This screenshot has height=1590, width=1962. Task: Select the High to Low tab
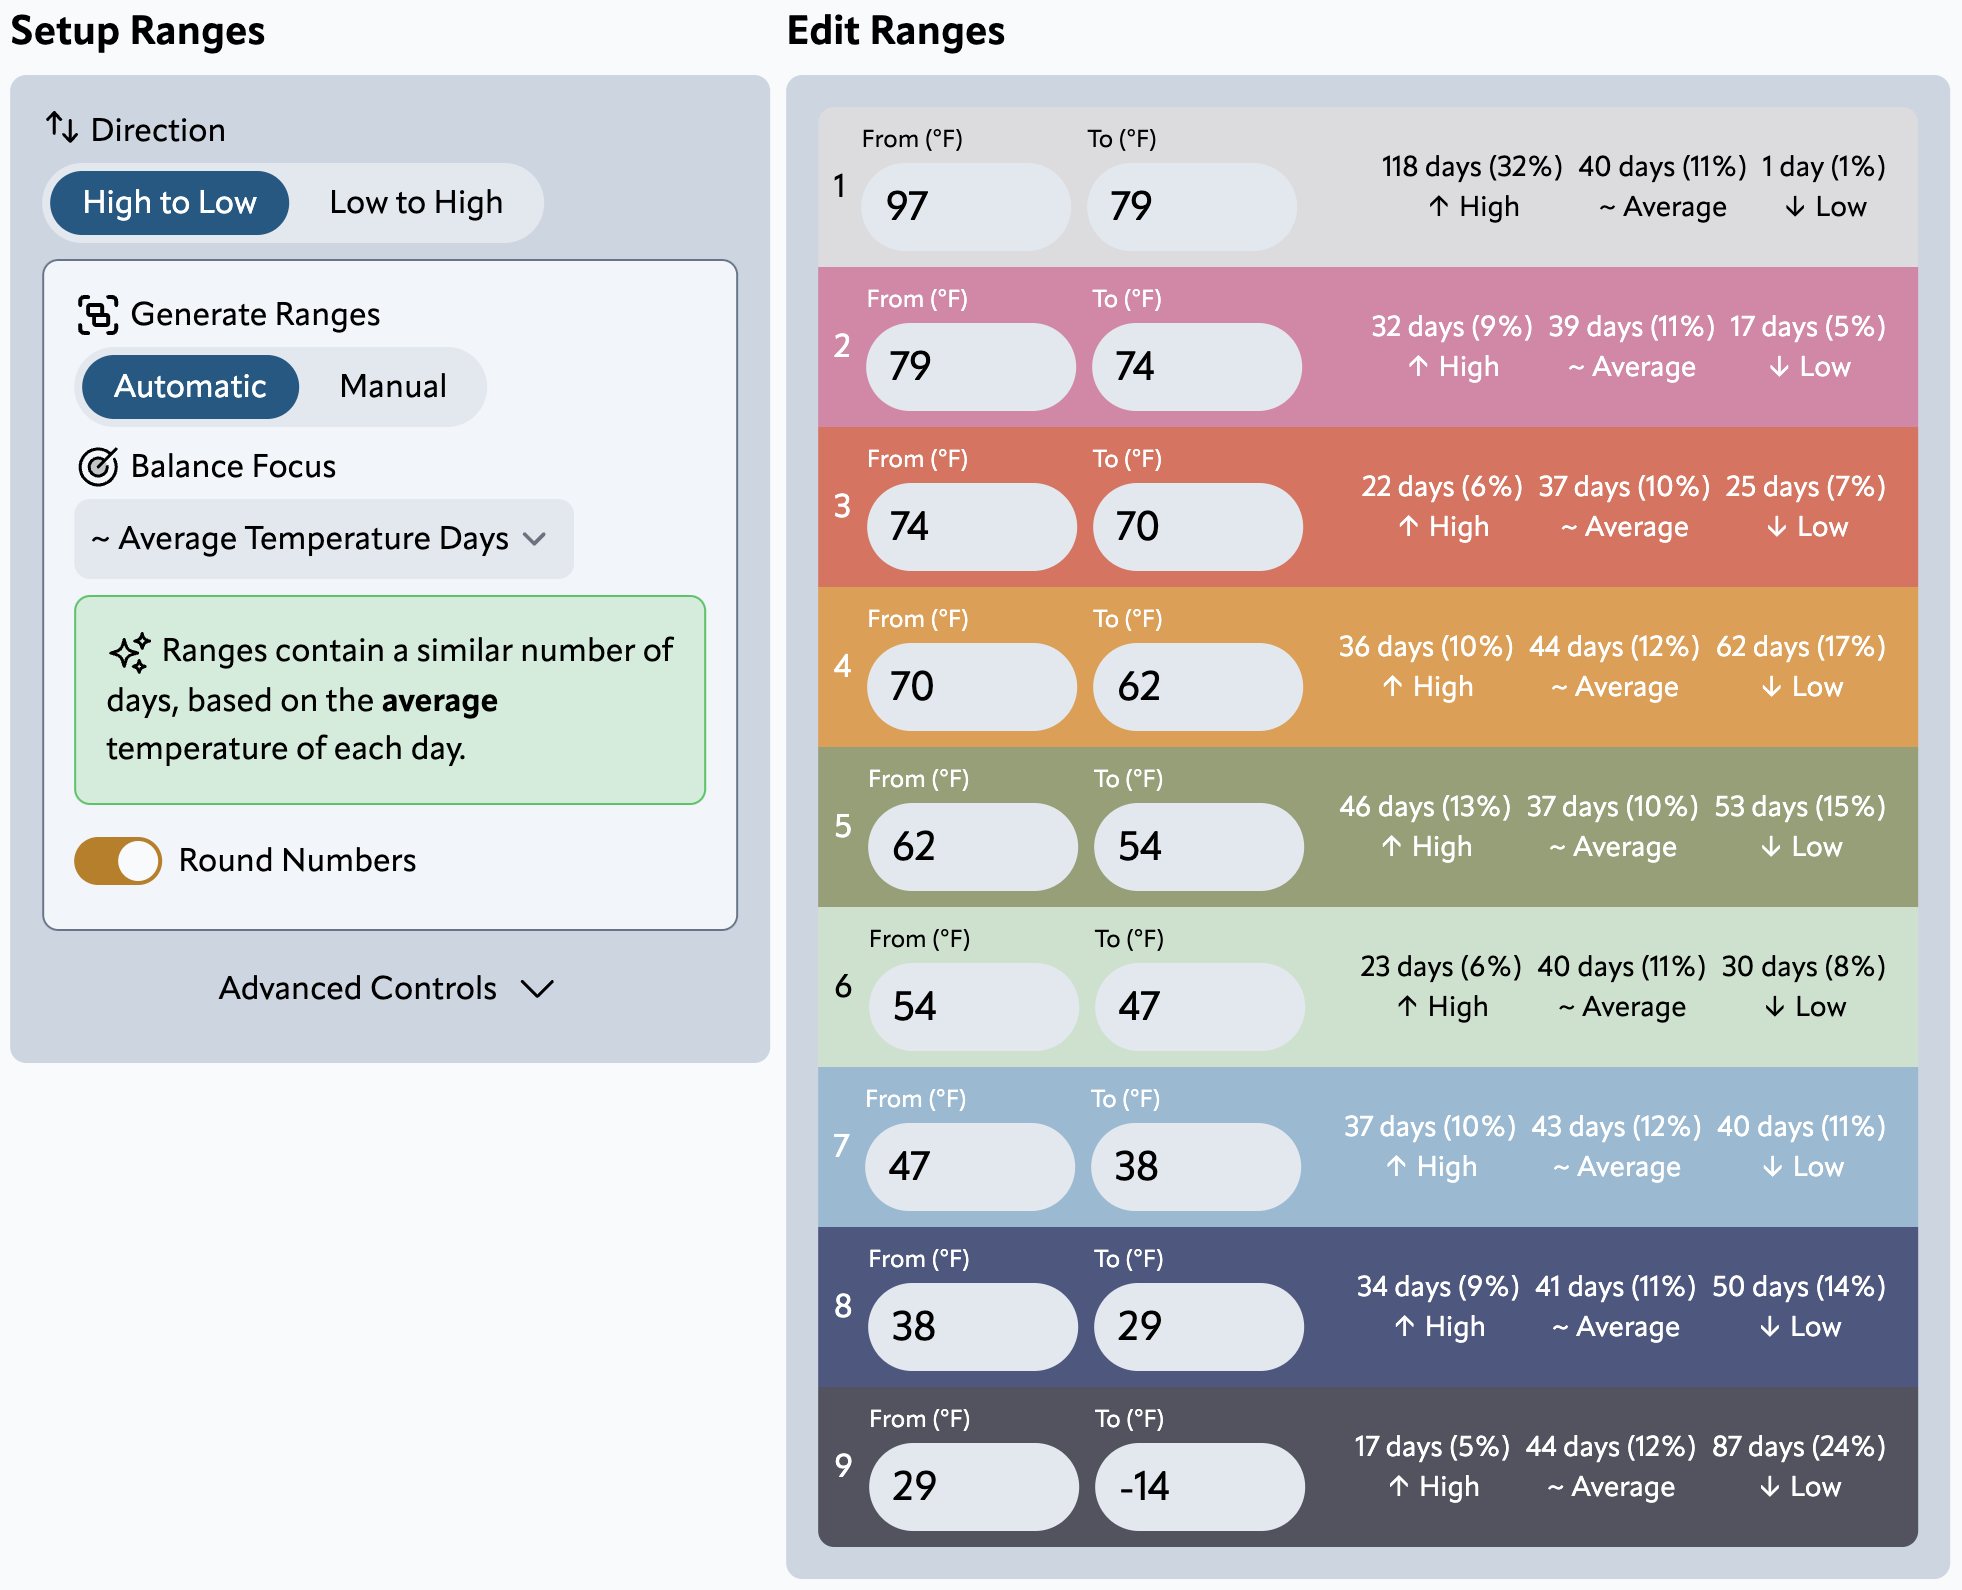pos(168,202)
